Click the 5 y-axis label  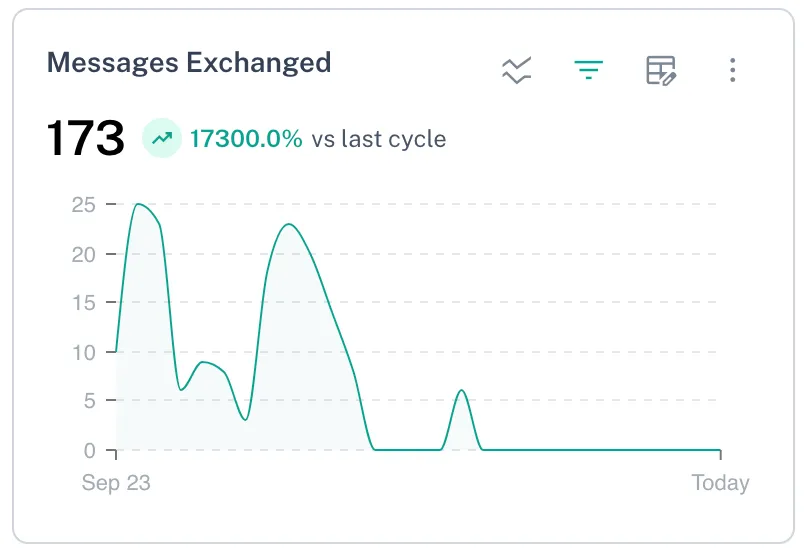tap(88, 401)
